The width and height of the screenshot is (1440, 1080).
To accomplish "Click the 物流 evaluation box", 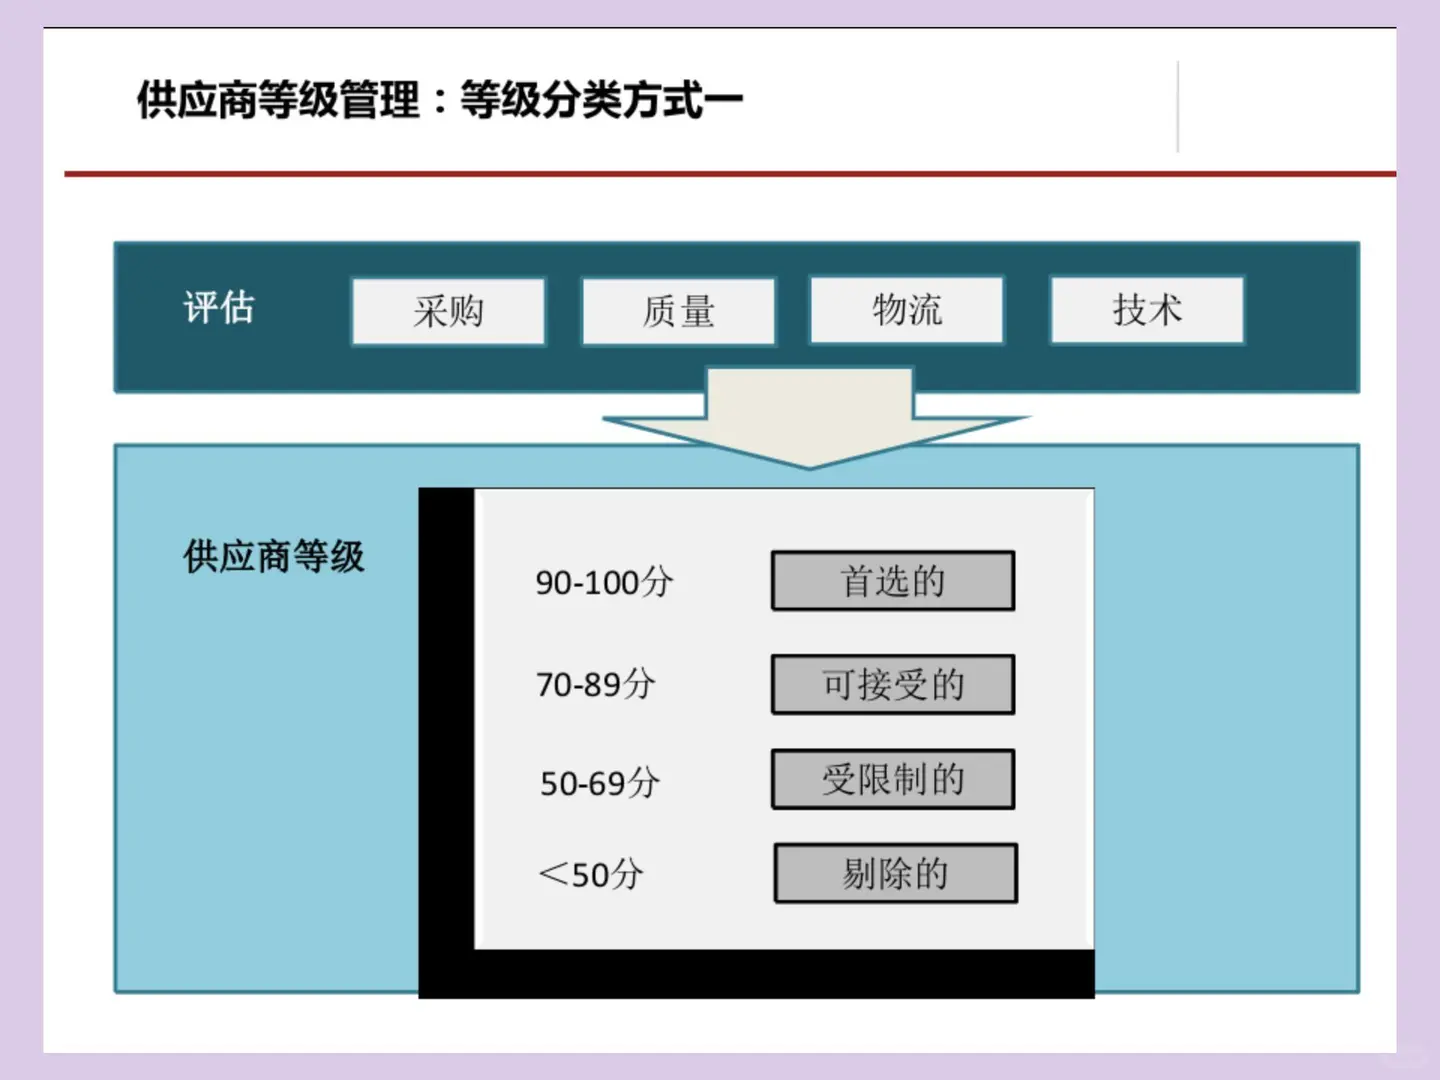I will (906, 310).
